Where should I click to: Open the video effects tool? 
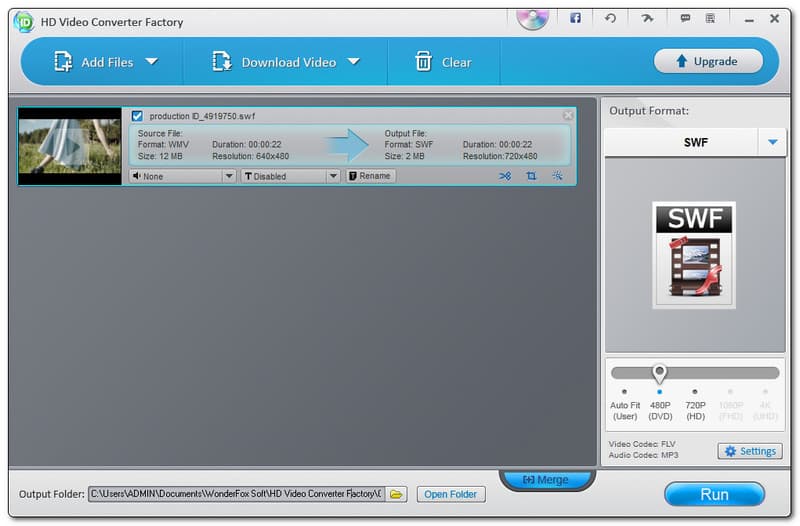click(x=557, y=176)
